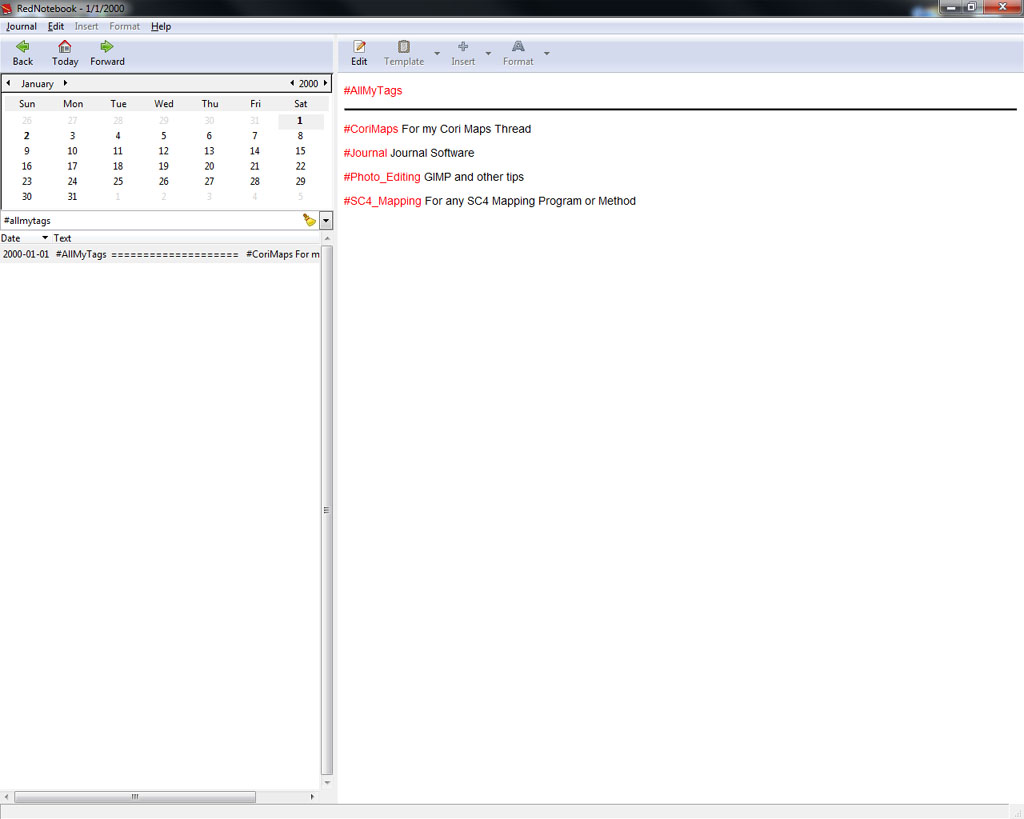The image size is (1024, 819).
Task: Select January 31 in the calendar
Action: tap(72, 197)
